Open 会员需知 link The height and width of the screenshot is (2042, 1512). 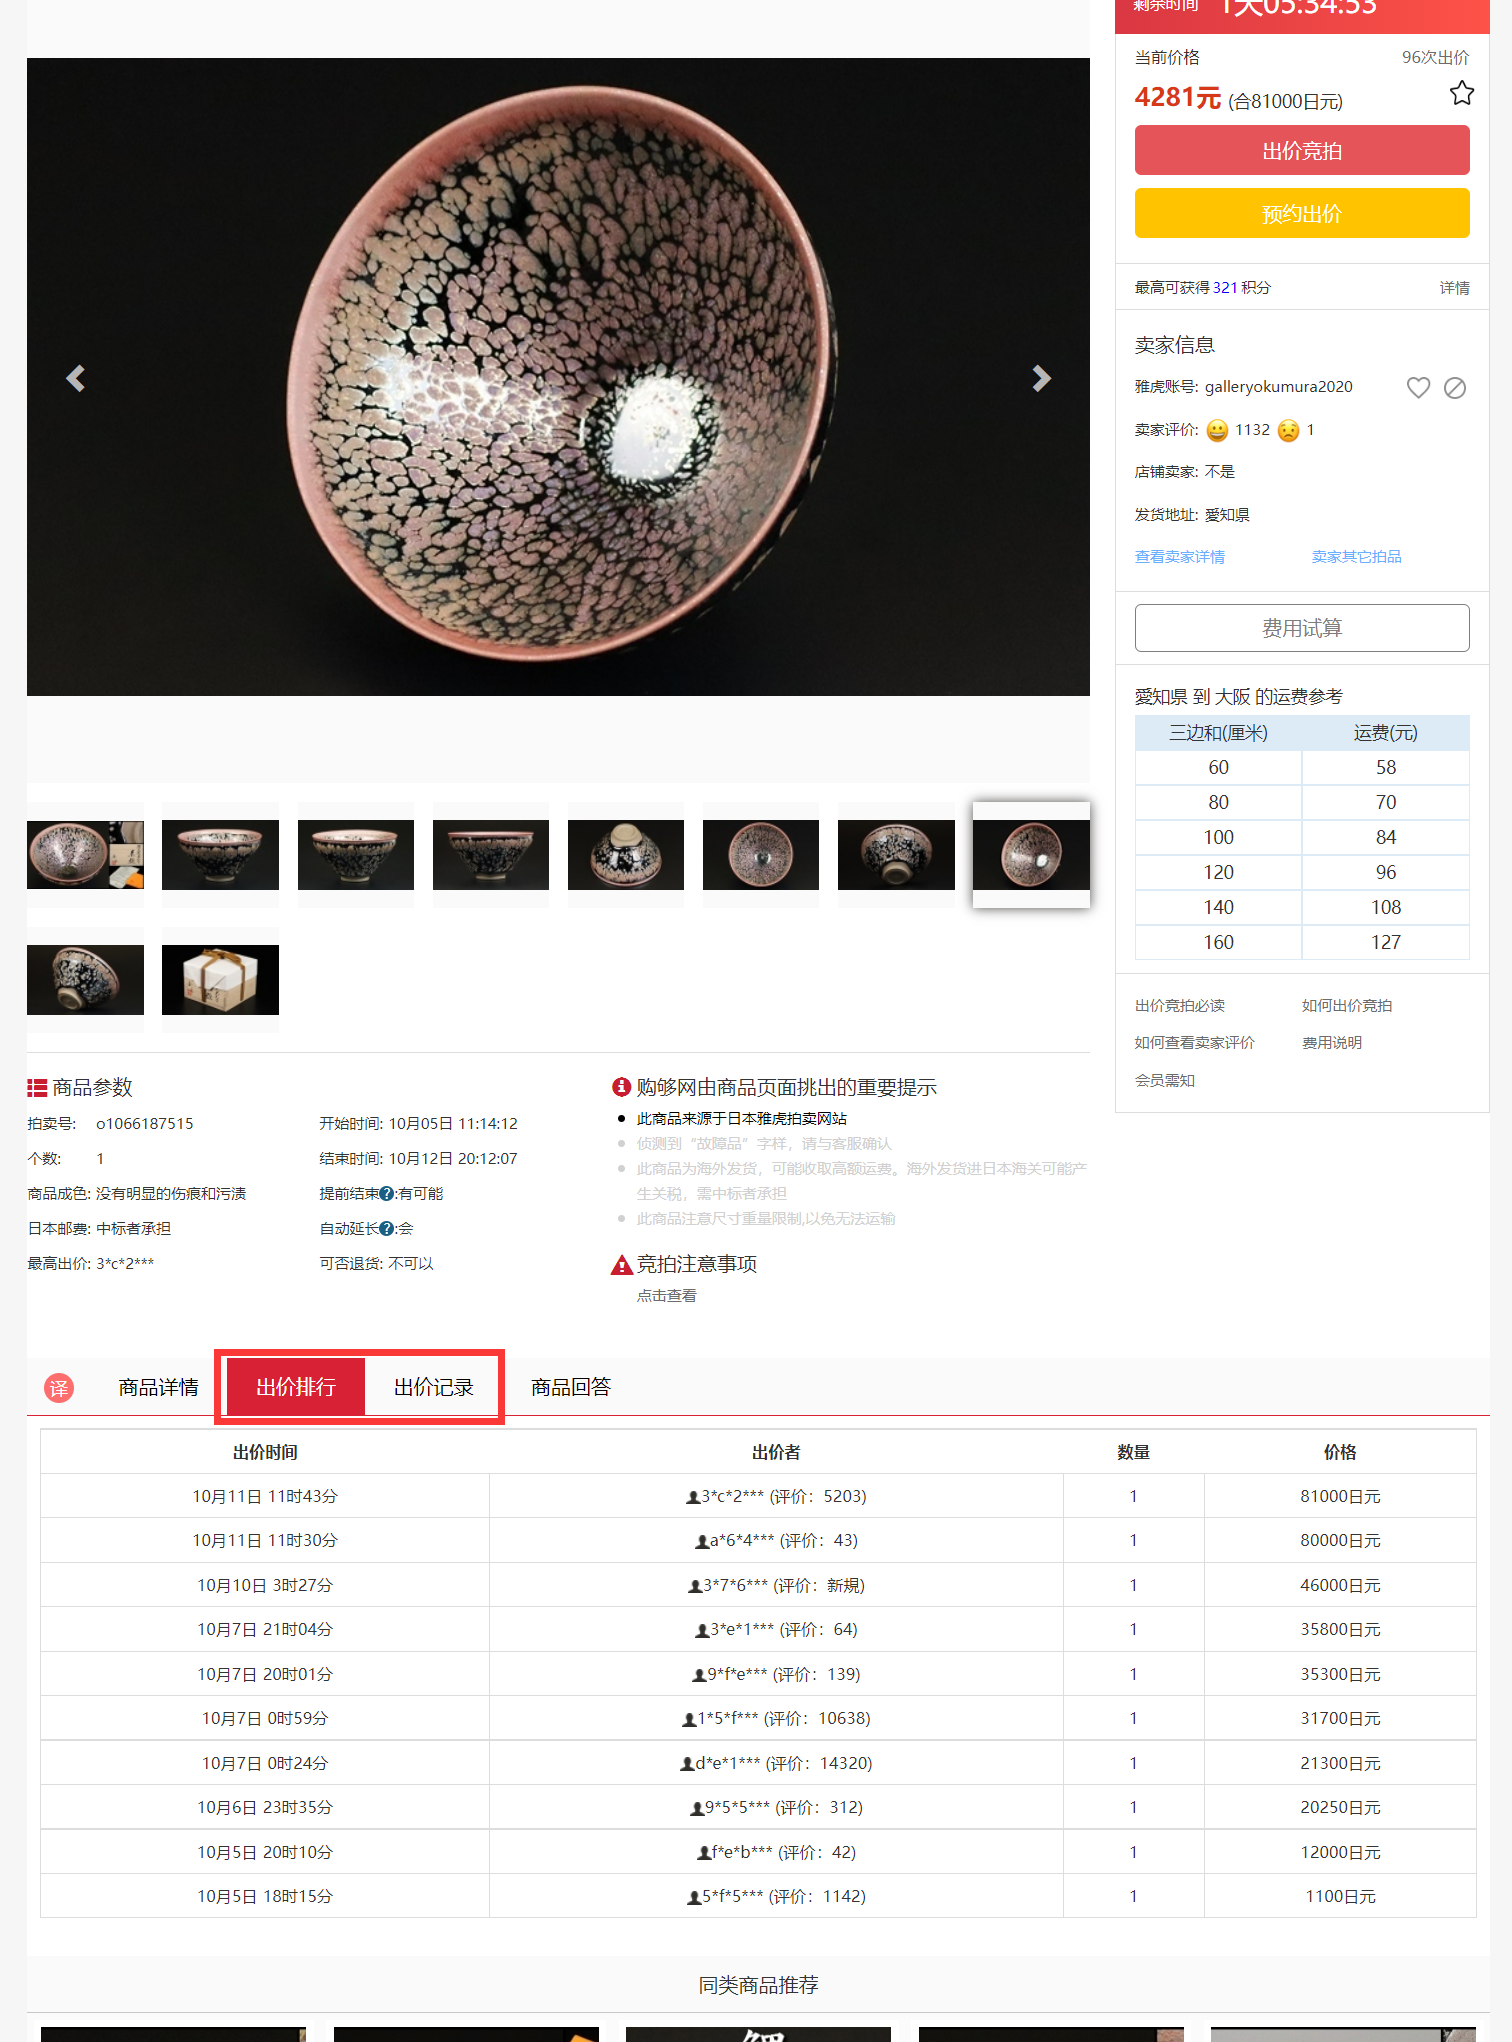click(1164, 1081)
